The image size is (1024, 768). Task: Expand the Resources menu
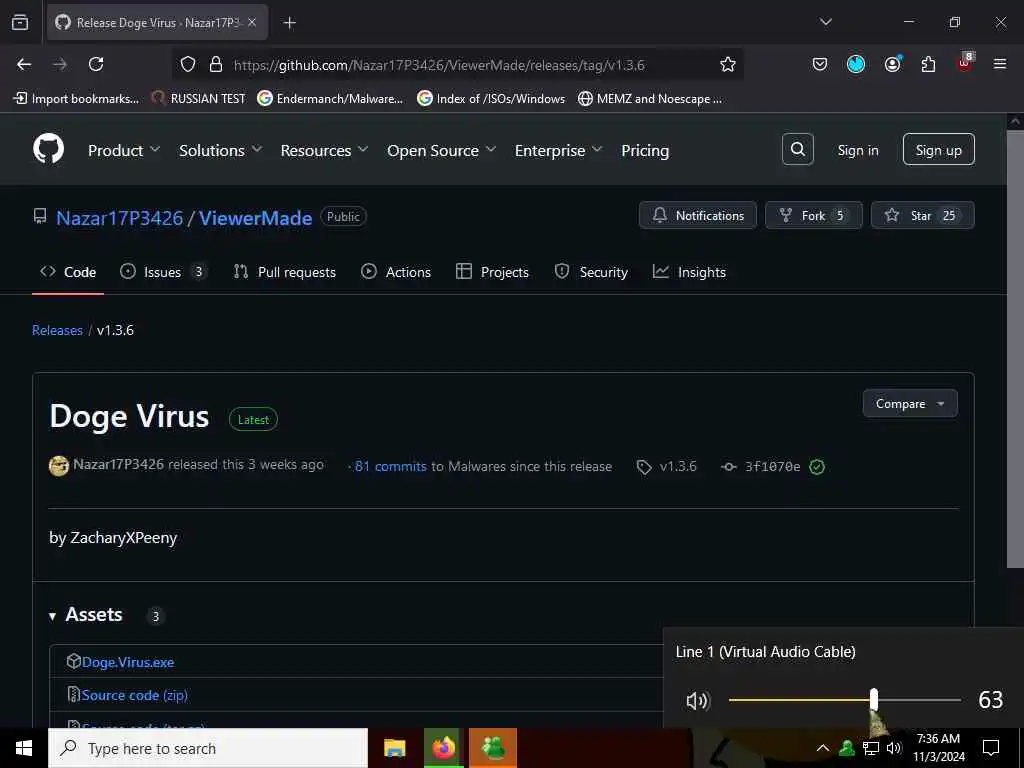click(x=325, y=150)
